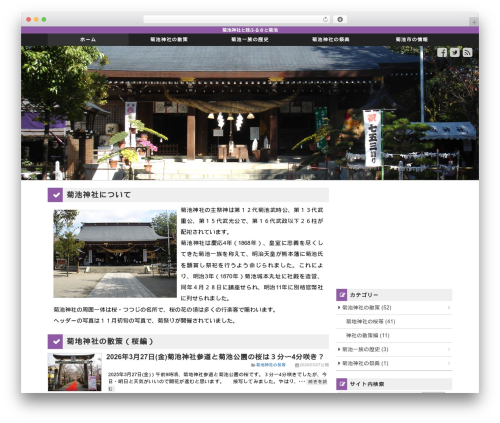The width and height of the screenshot is (500, 423).
Task: Click right chevron on the (52) category row
Action: (449, 307)
